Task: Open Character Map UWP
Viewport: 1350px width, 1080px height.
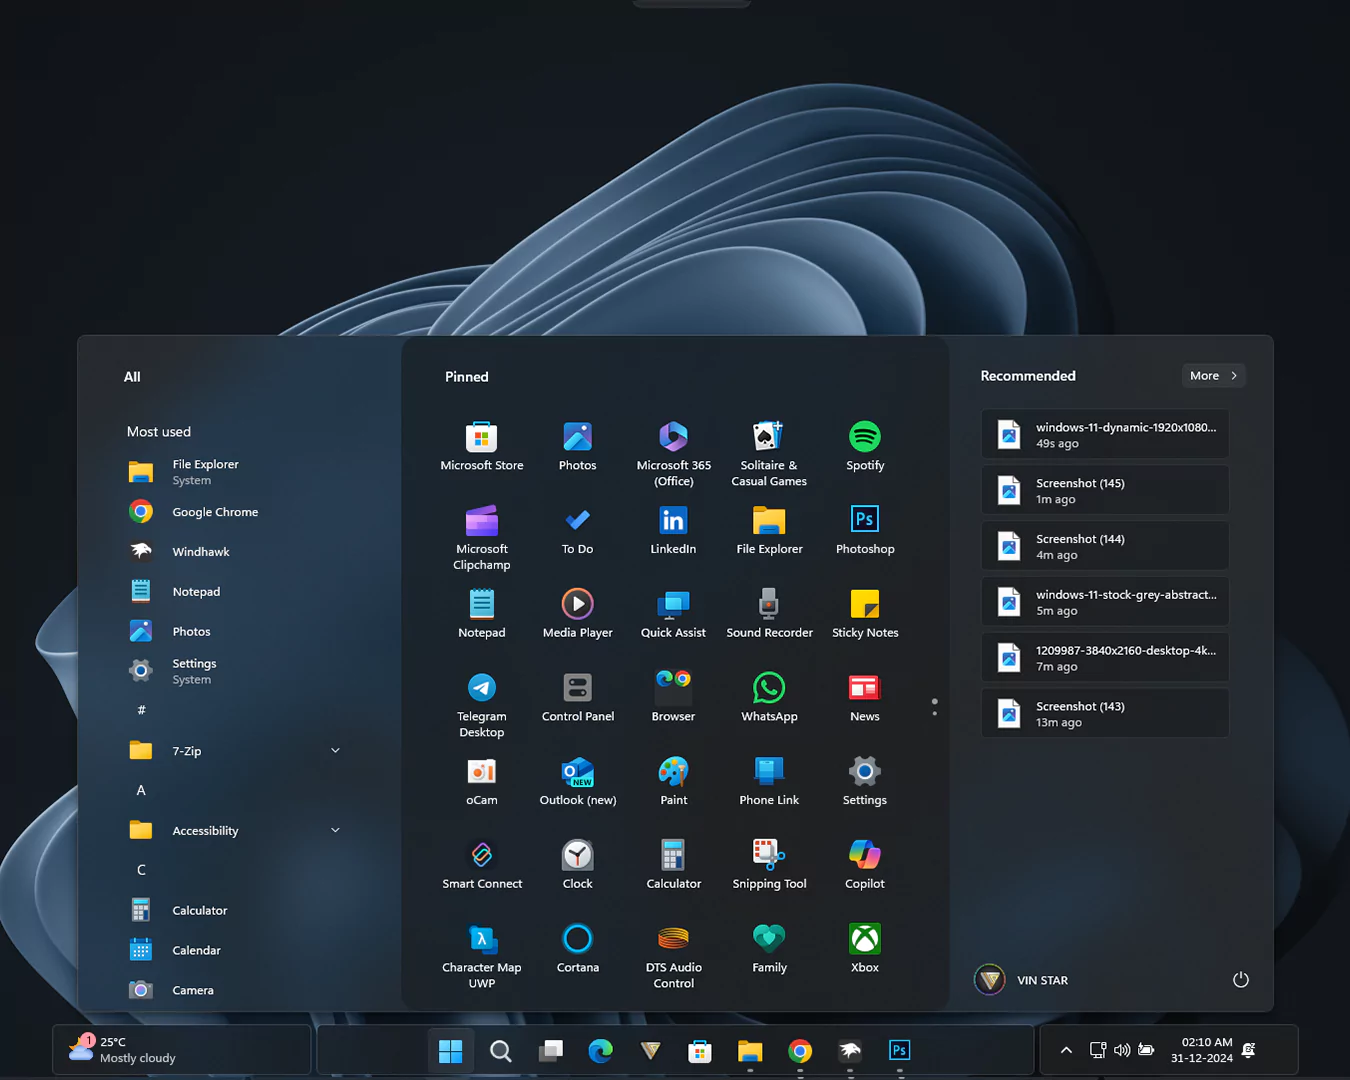Action: (x=481, y=956)
